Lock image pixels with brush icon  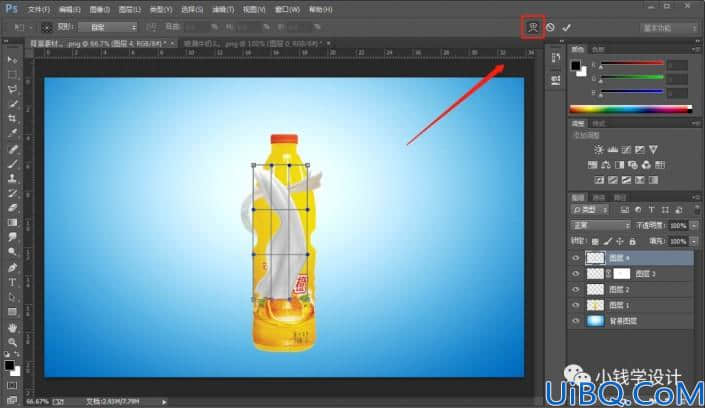point(607,242)
